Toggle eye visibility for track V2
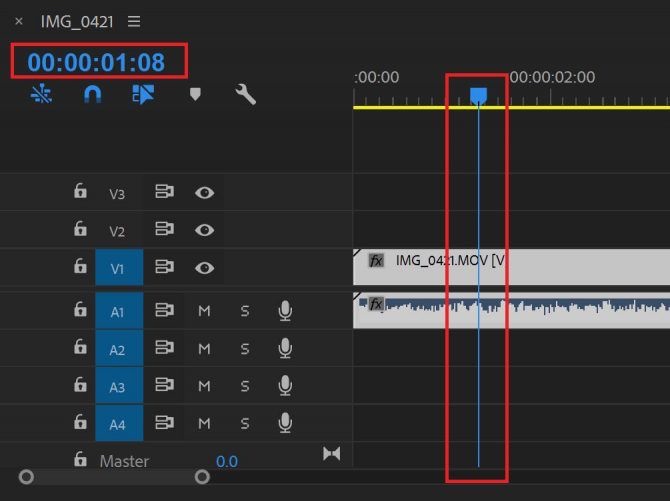 point(204,230)
